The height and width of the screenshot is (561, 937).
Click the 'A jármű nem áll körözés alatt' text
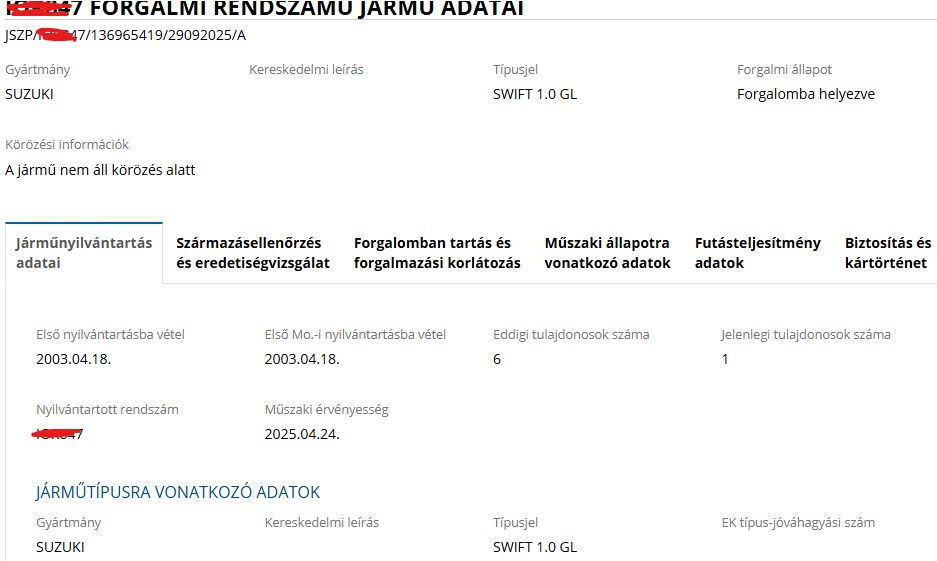pos(100,170)
